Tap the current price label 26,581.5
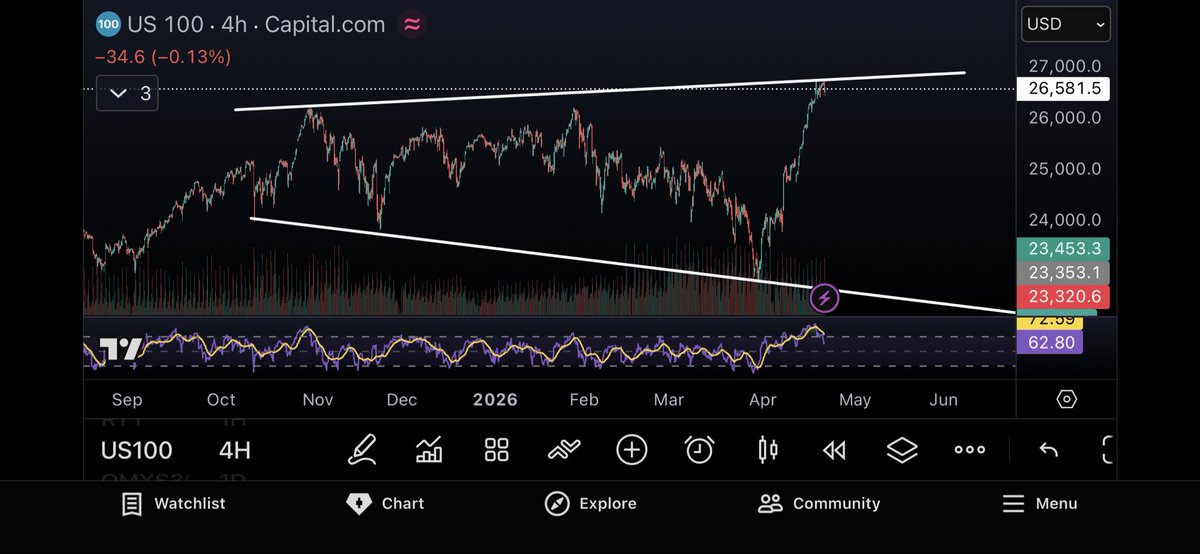The width and height of the screenshot is (1200, 554). tap(1063, 89)
